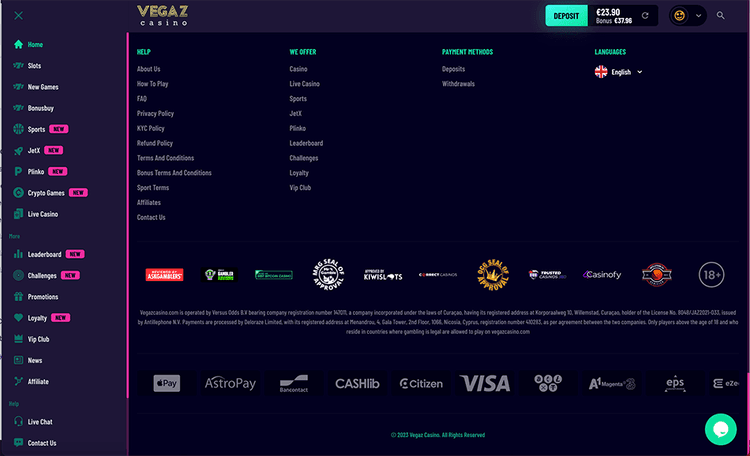Click the Casinofy logo
Screen dimensions: 750x456
pos(602,275)
